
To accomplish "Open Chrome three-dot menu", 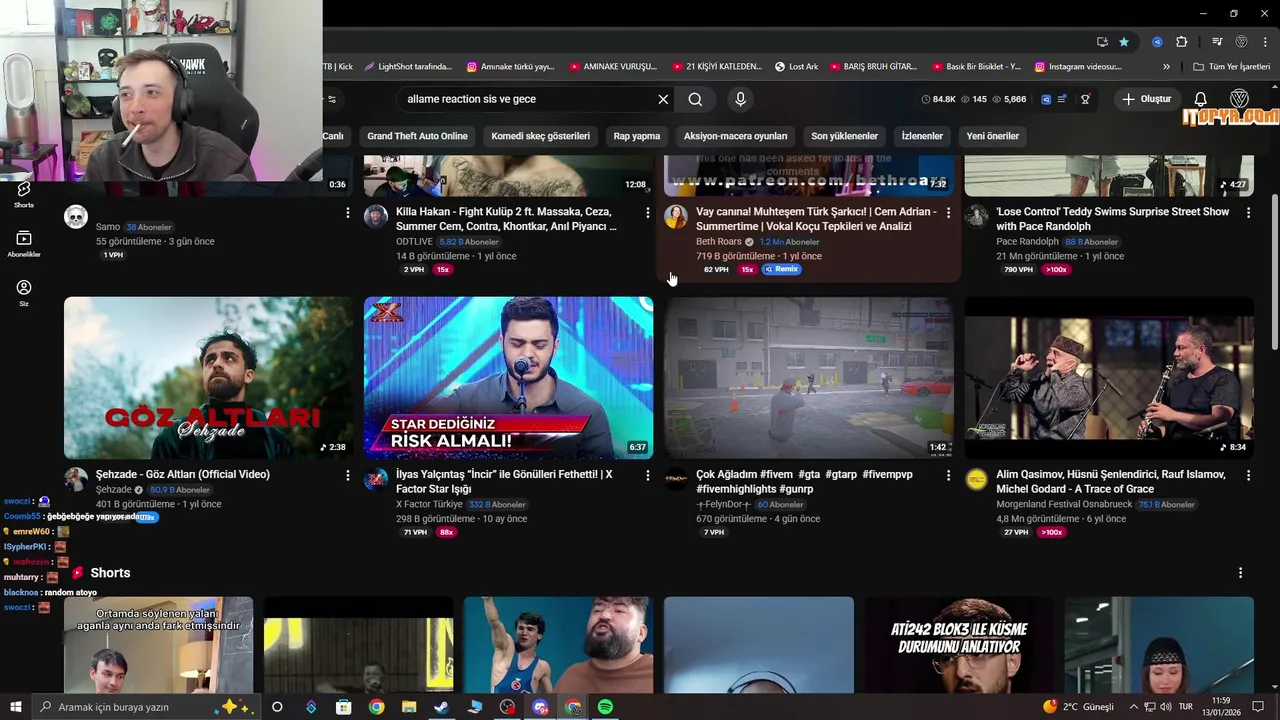I will point(1265,42).
